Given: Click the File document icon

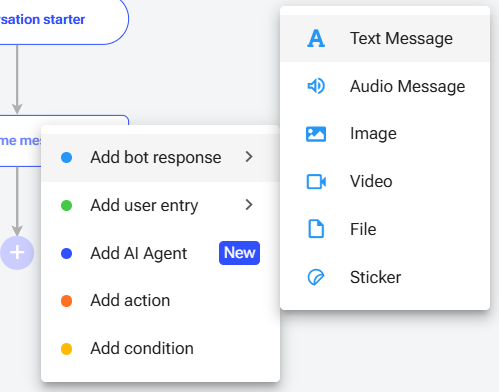Looking at the screenshot, I should (316, 229).
